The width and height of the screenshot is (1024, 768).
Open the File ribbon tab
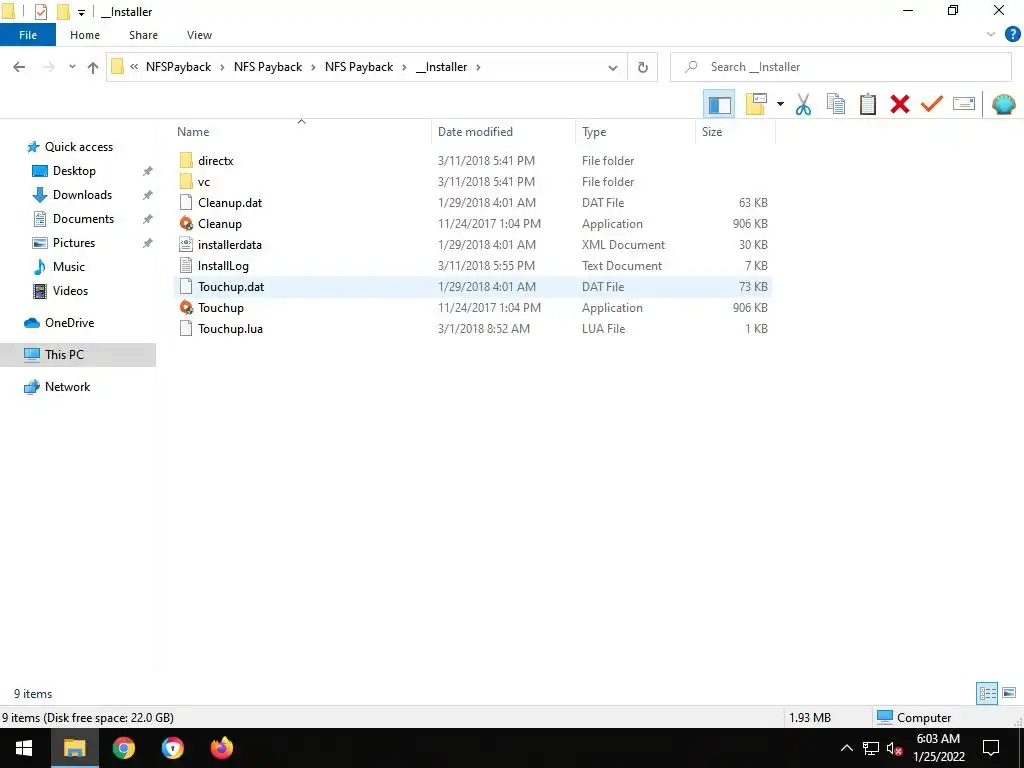[x=28, y=35]
